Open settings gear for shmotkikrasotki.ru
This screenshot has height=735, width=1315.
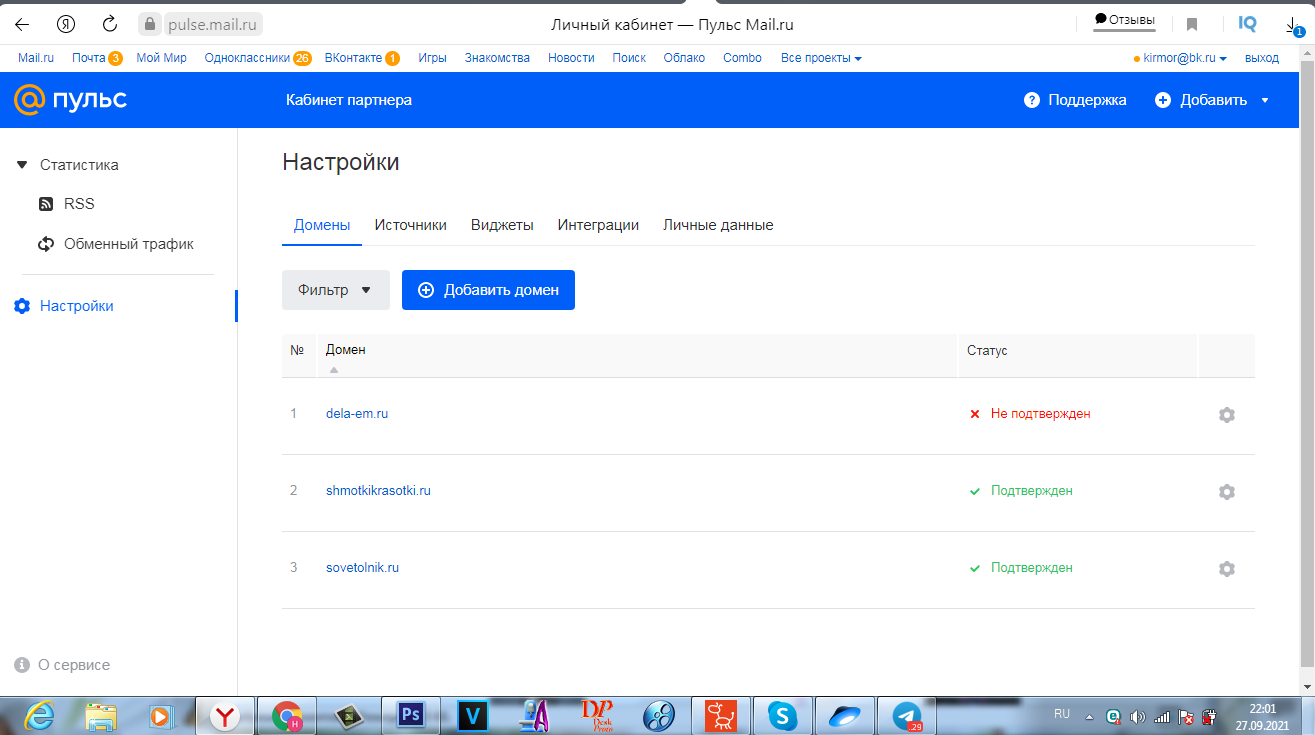1227,491
